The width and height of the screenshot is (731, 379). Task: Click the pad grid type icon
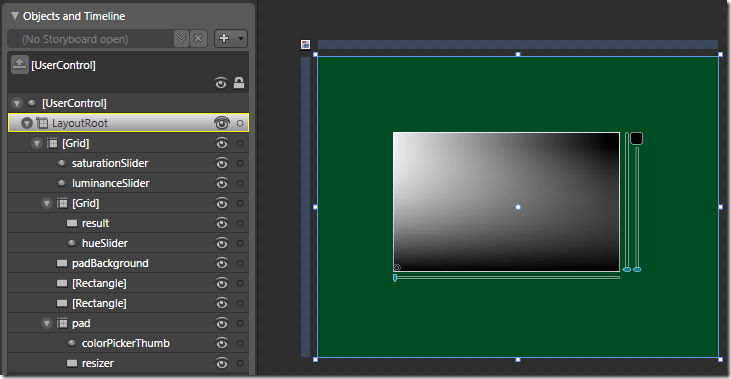coord(62,323)
